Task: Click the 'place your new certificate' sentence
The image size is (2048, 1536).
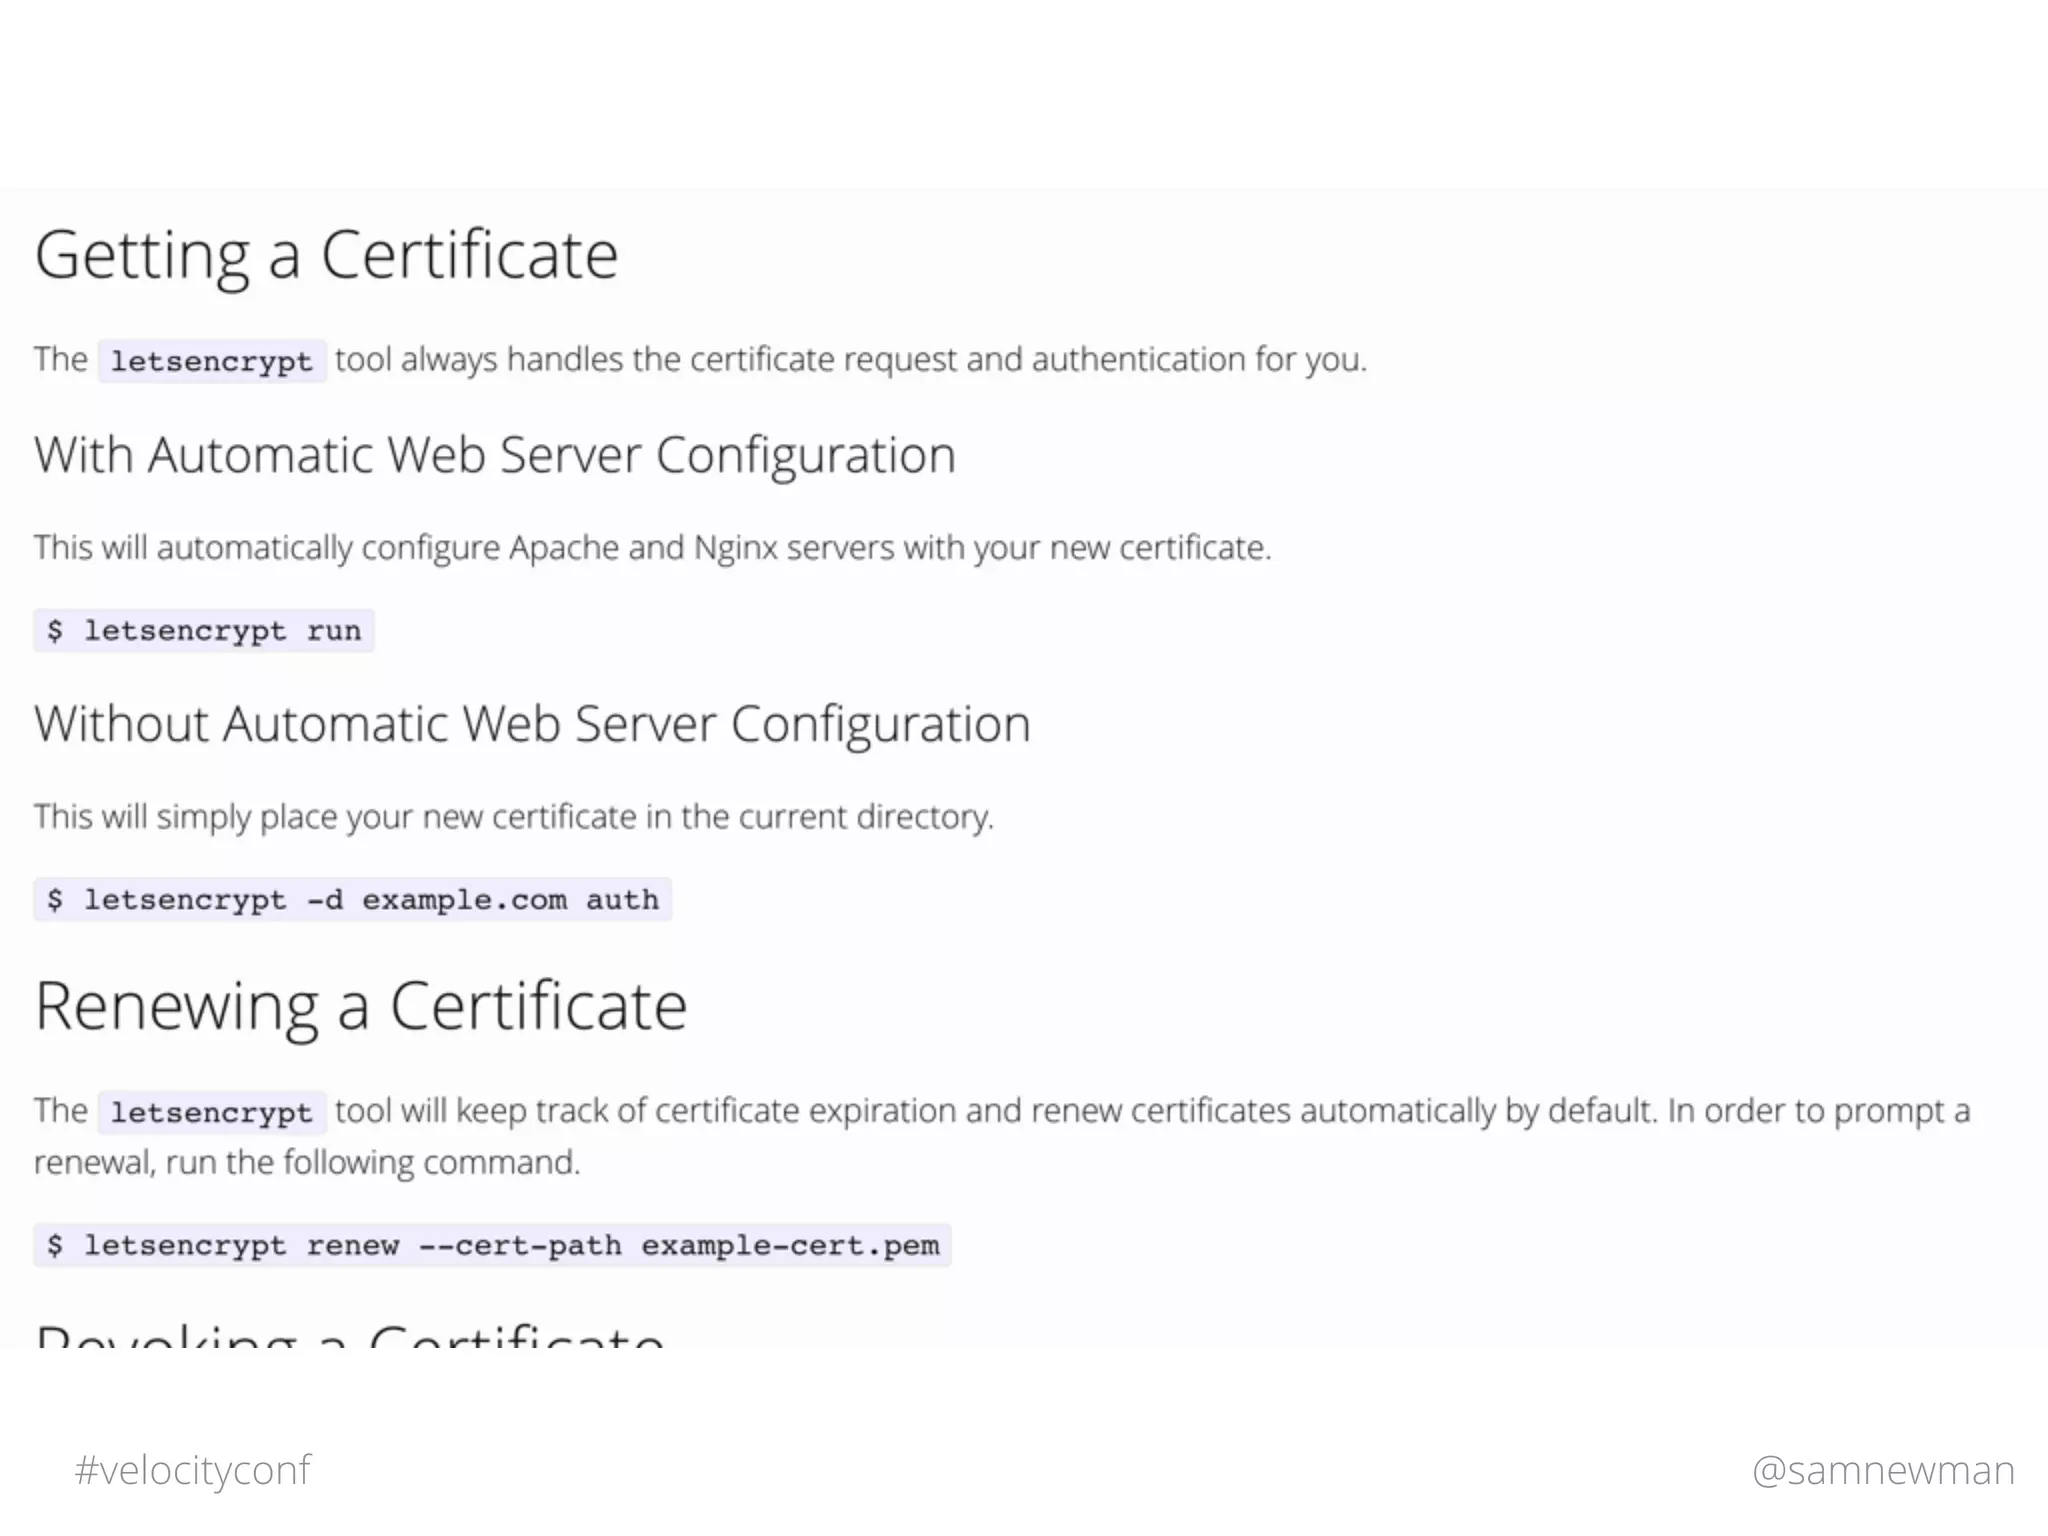Action: point(513,817)
